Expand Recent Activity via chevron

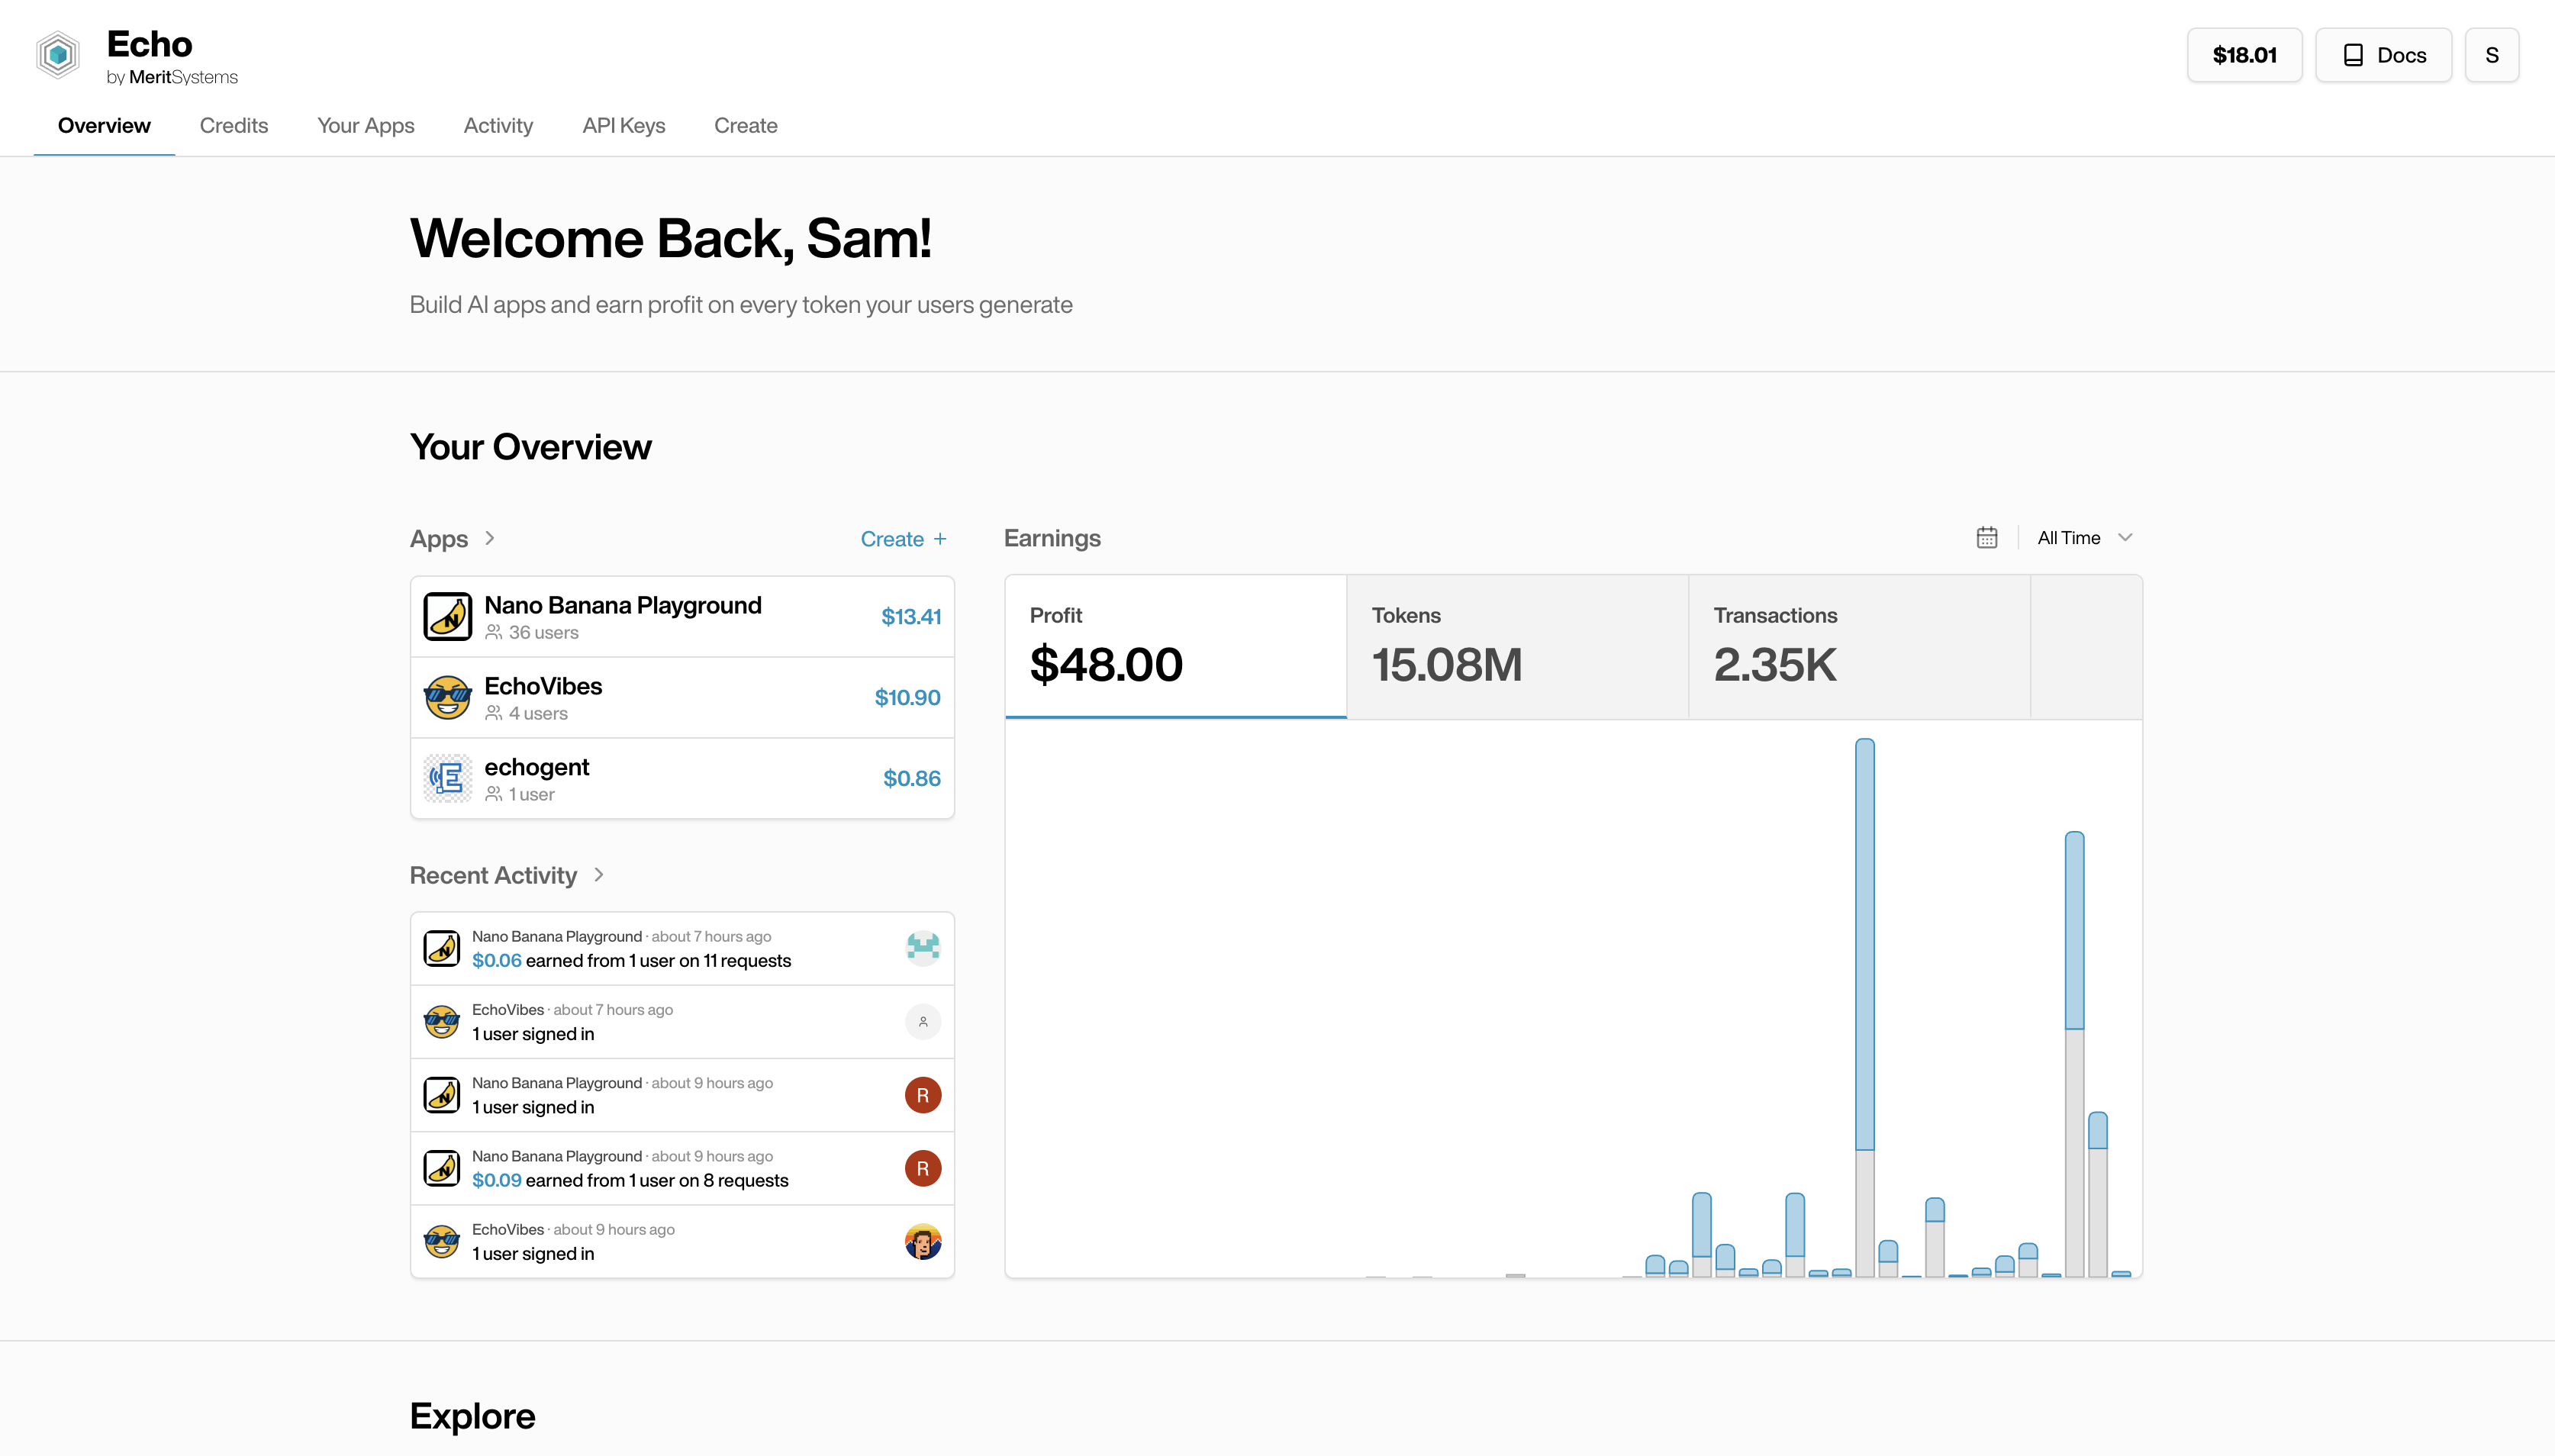[x=599, y=875]
